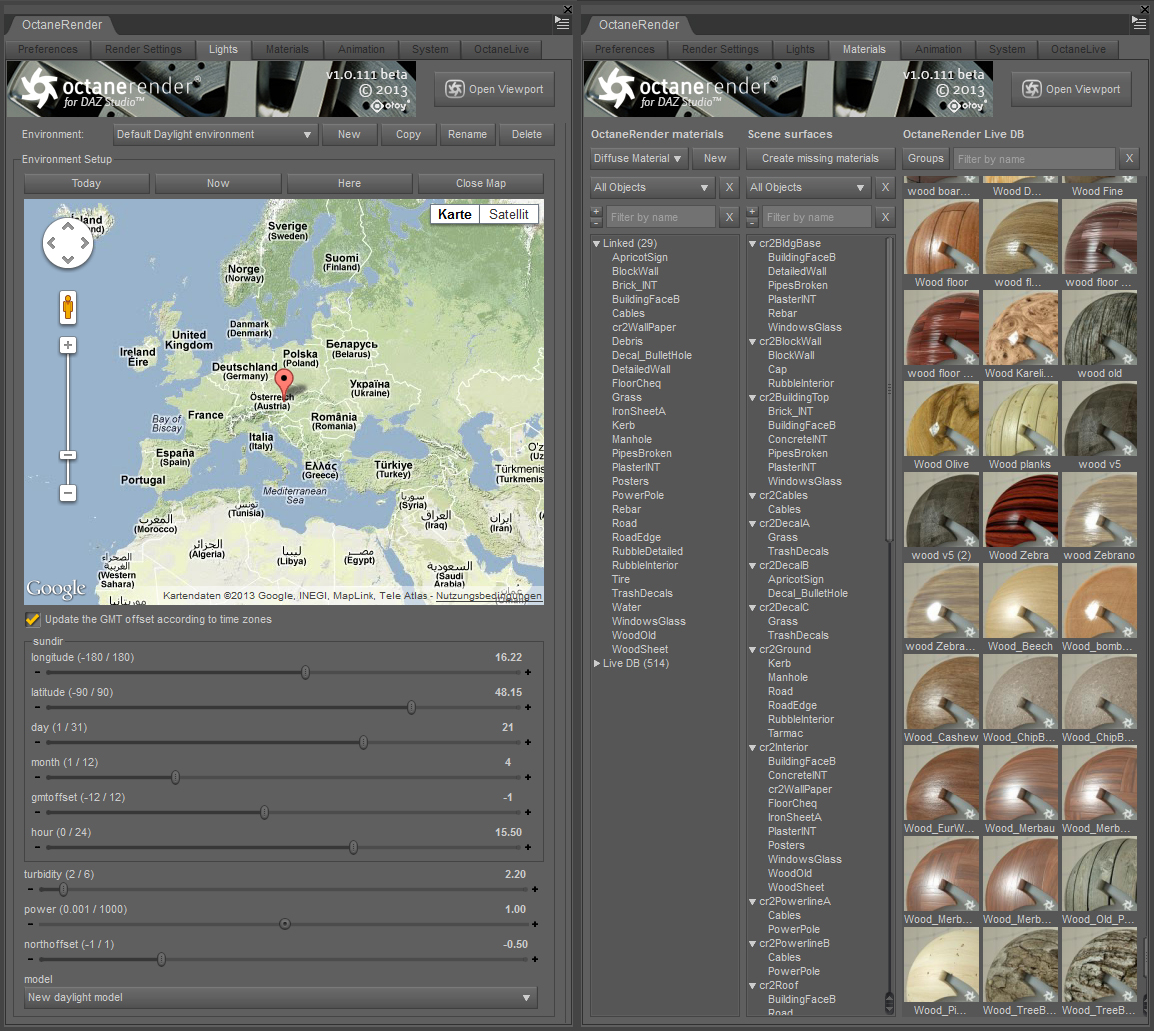The height and width of the screenshot is (1031, 1154).
Task: Decrease power with minus icon
Action: pyautogui.click(x=30, y=924)
